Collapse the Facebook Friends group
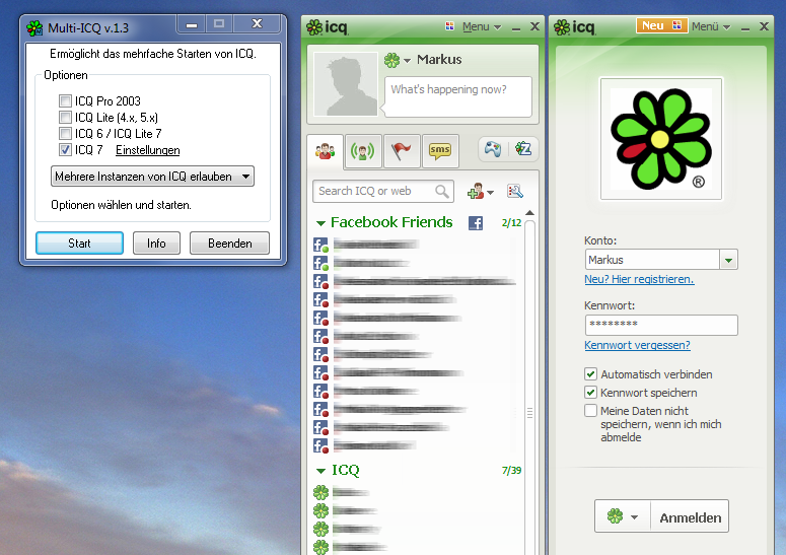The height and width of the screenshot is (555, 786). pos(321,223)
